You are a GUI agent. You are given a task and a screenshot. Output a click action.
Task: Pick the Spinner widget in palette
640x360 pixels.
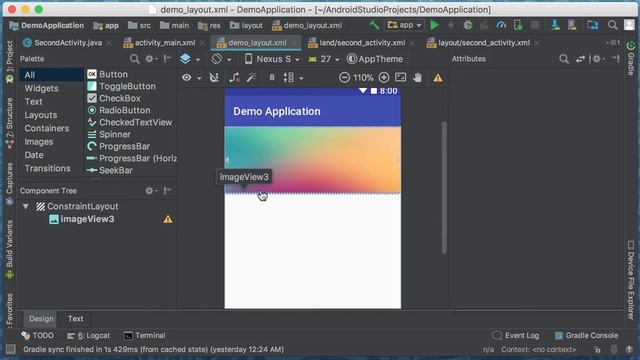coord(109,135)
